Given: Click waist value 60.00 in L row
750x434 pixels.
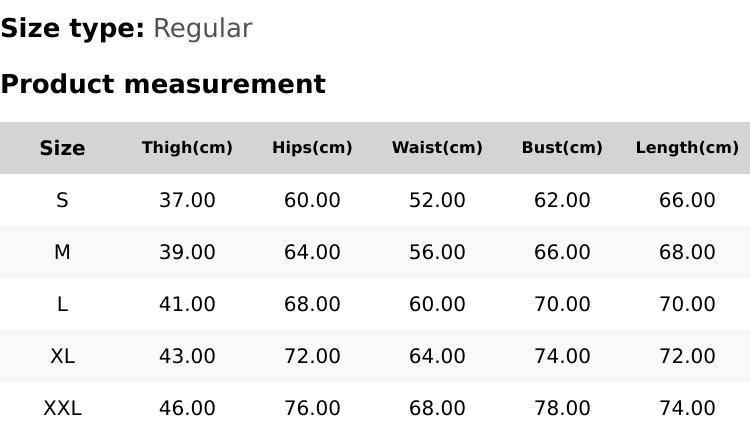Looking at the screenshot, I should (437, 304).
